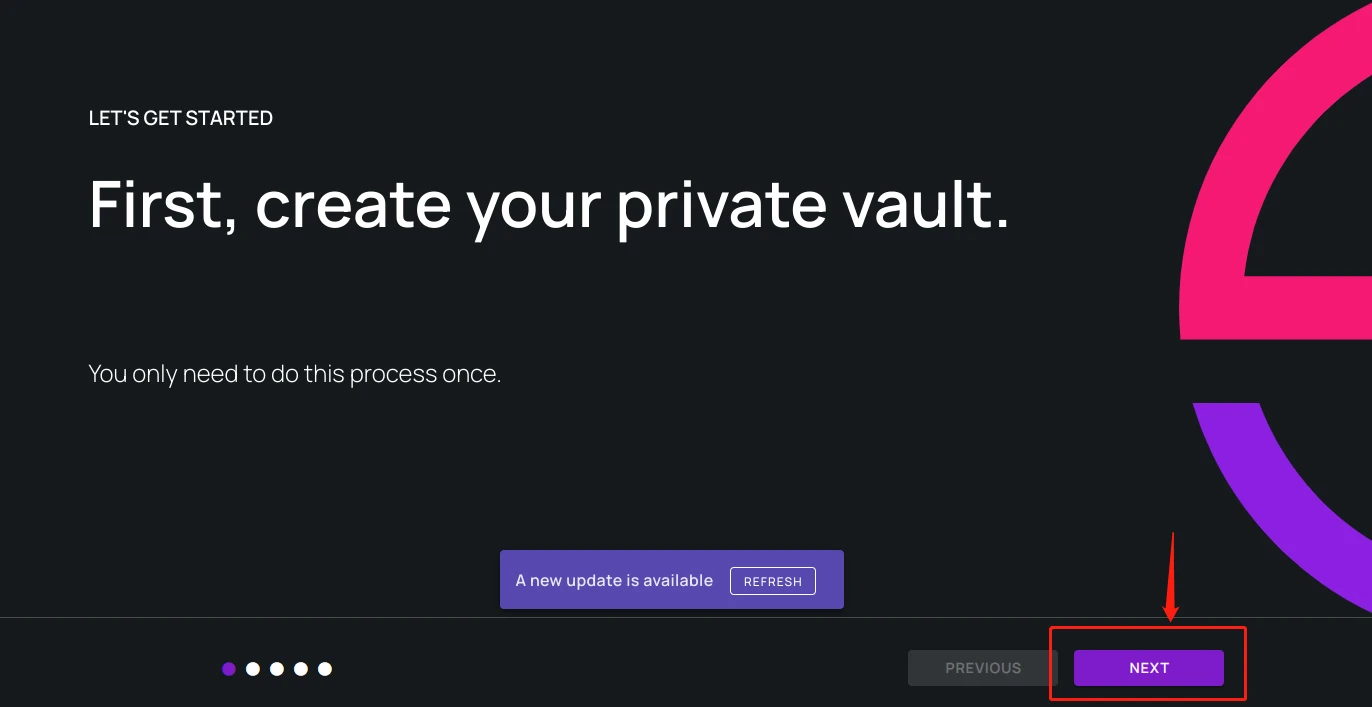
Task: Click the LET'S GET STARTED label
Action: [x=181, y=118]
